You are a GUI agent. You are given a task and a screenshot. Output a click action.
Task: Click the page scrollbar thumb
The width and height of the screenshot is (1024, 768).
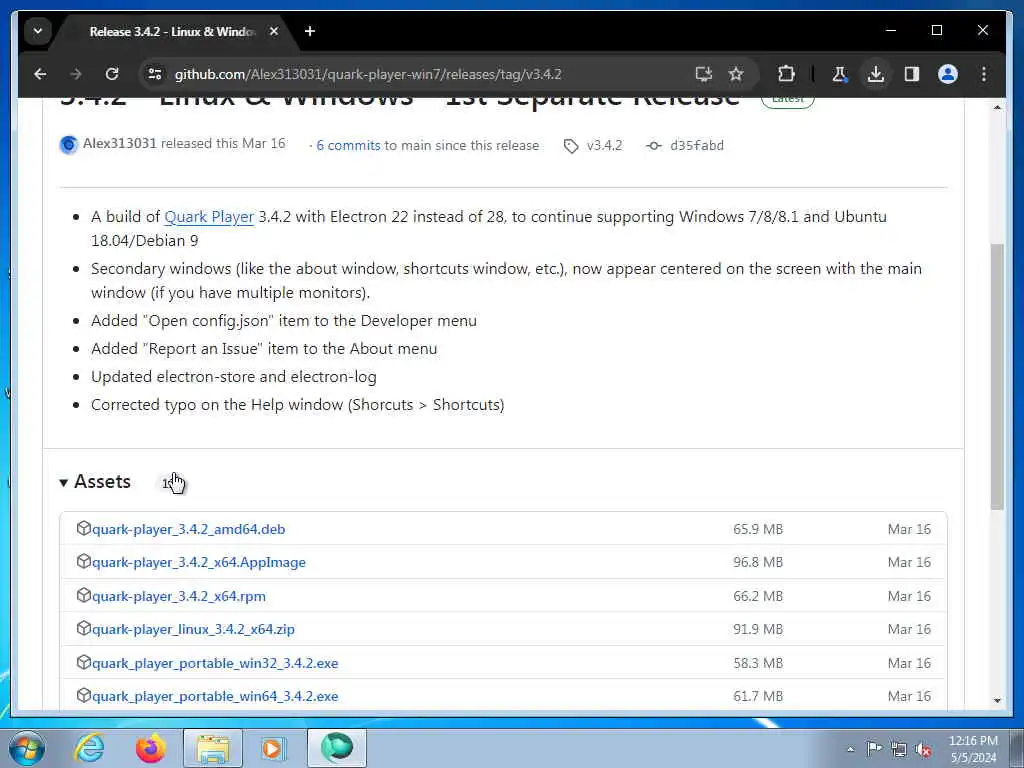(x=997, y=376)
